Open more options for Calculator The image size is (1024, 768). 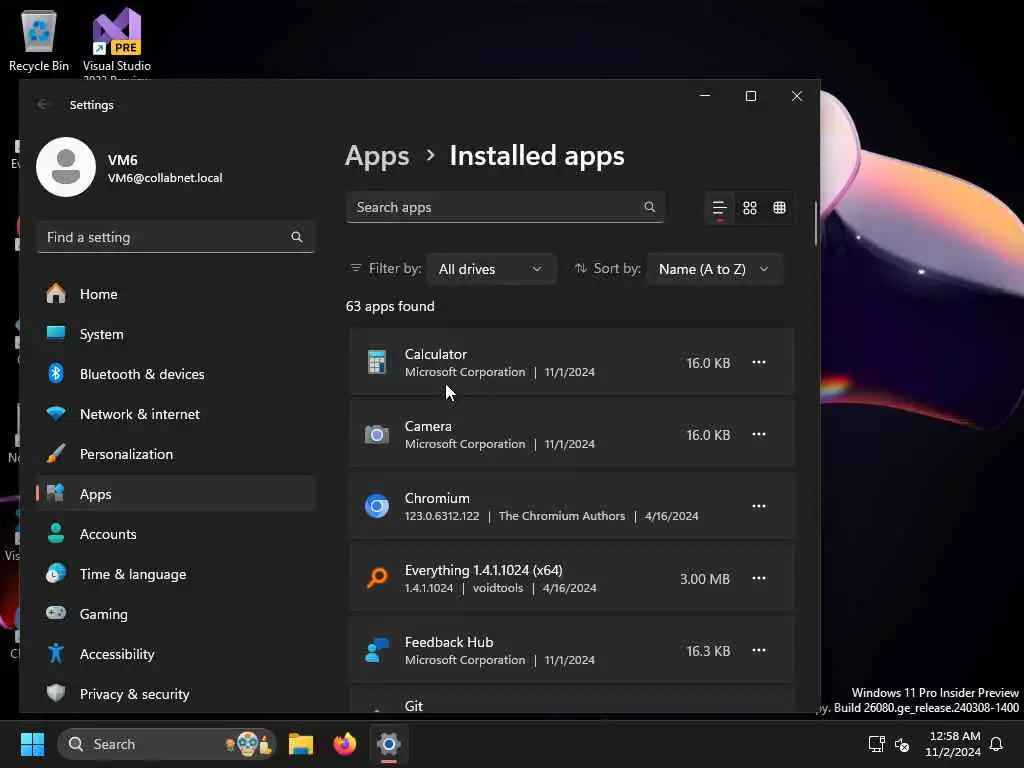coord(758,362)
